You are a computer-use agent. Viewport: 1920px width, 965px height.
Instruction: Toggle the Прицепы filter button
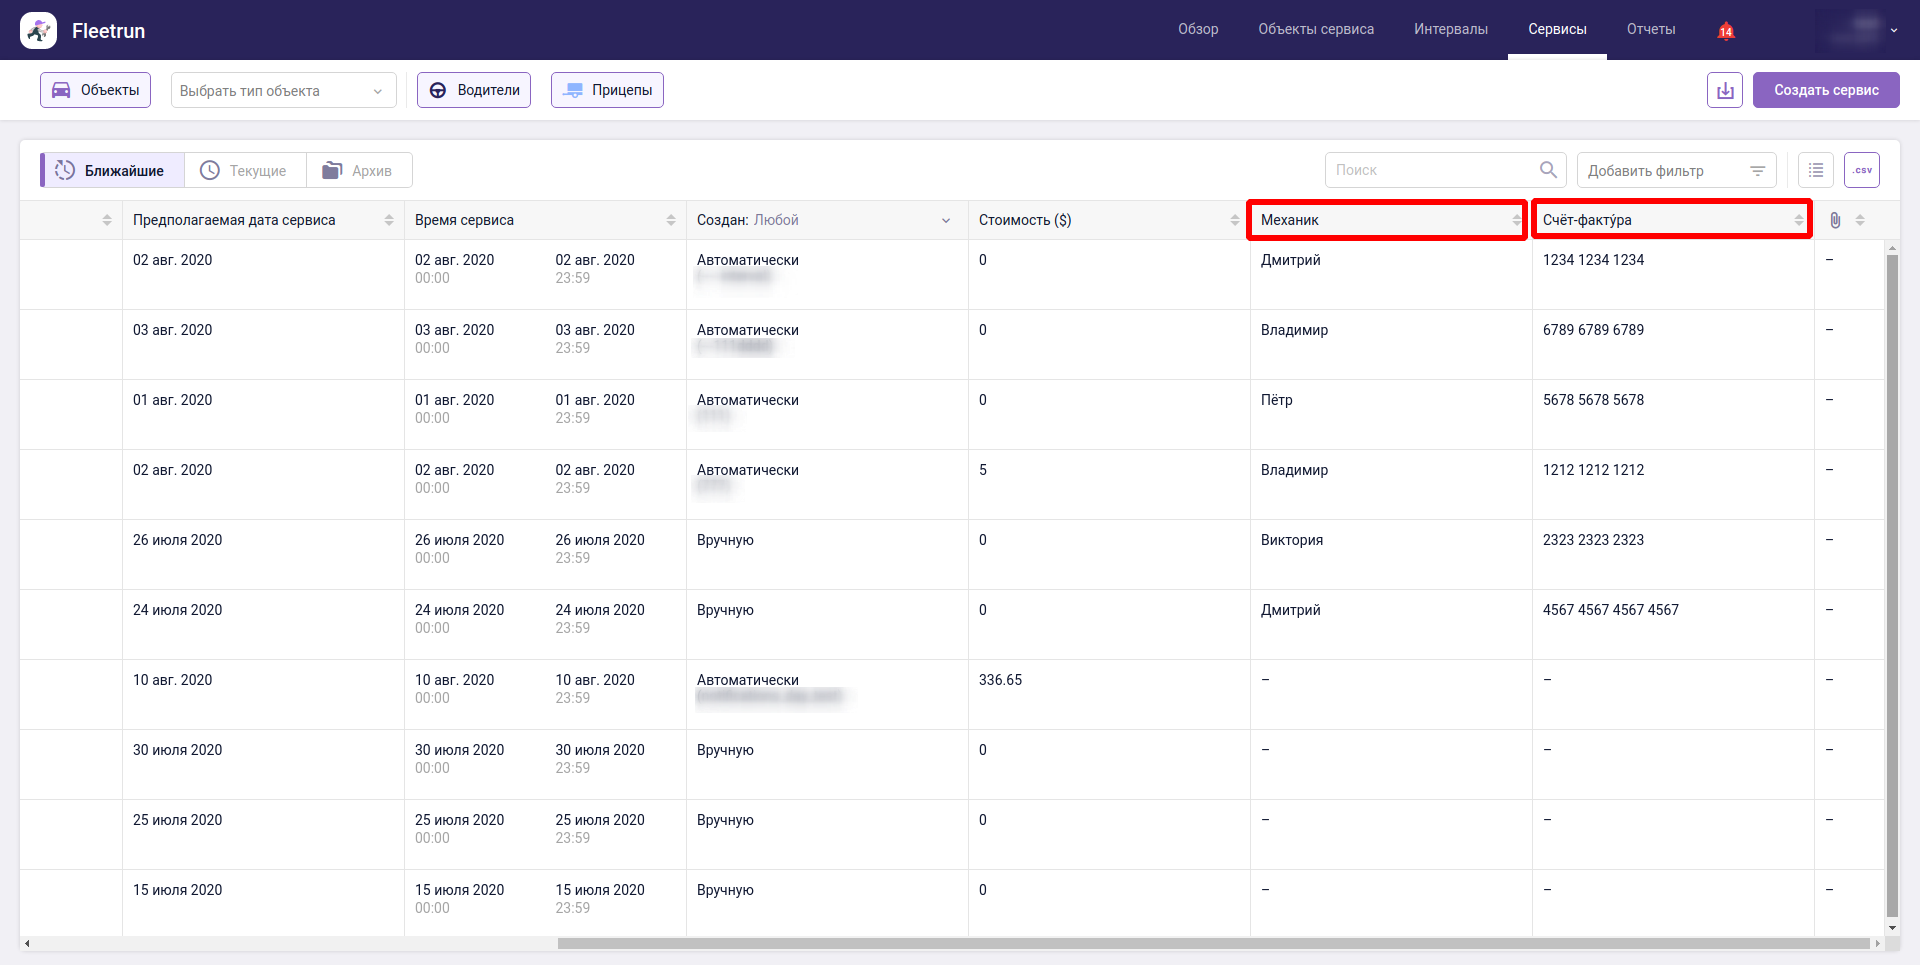coord(607,90)
